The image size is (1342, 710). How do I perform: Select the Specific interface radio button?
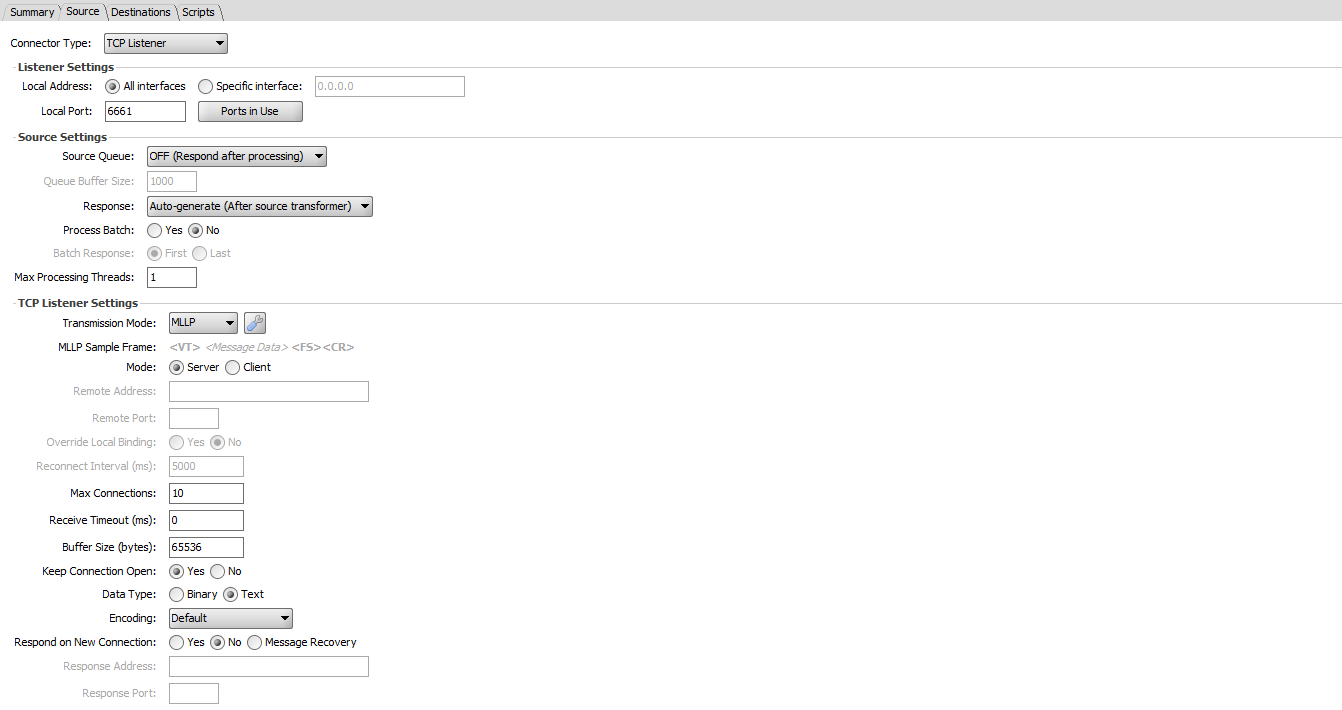[x=206, y=87]
